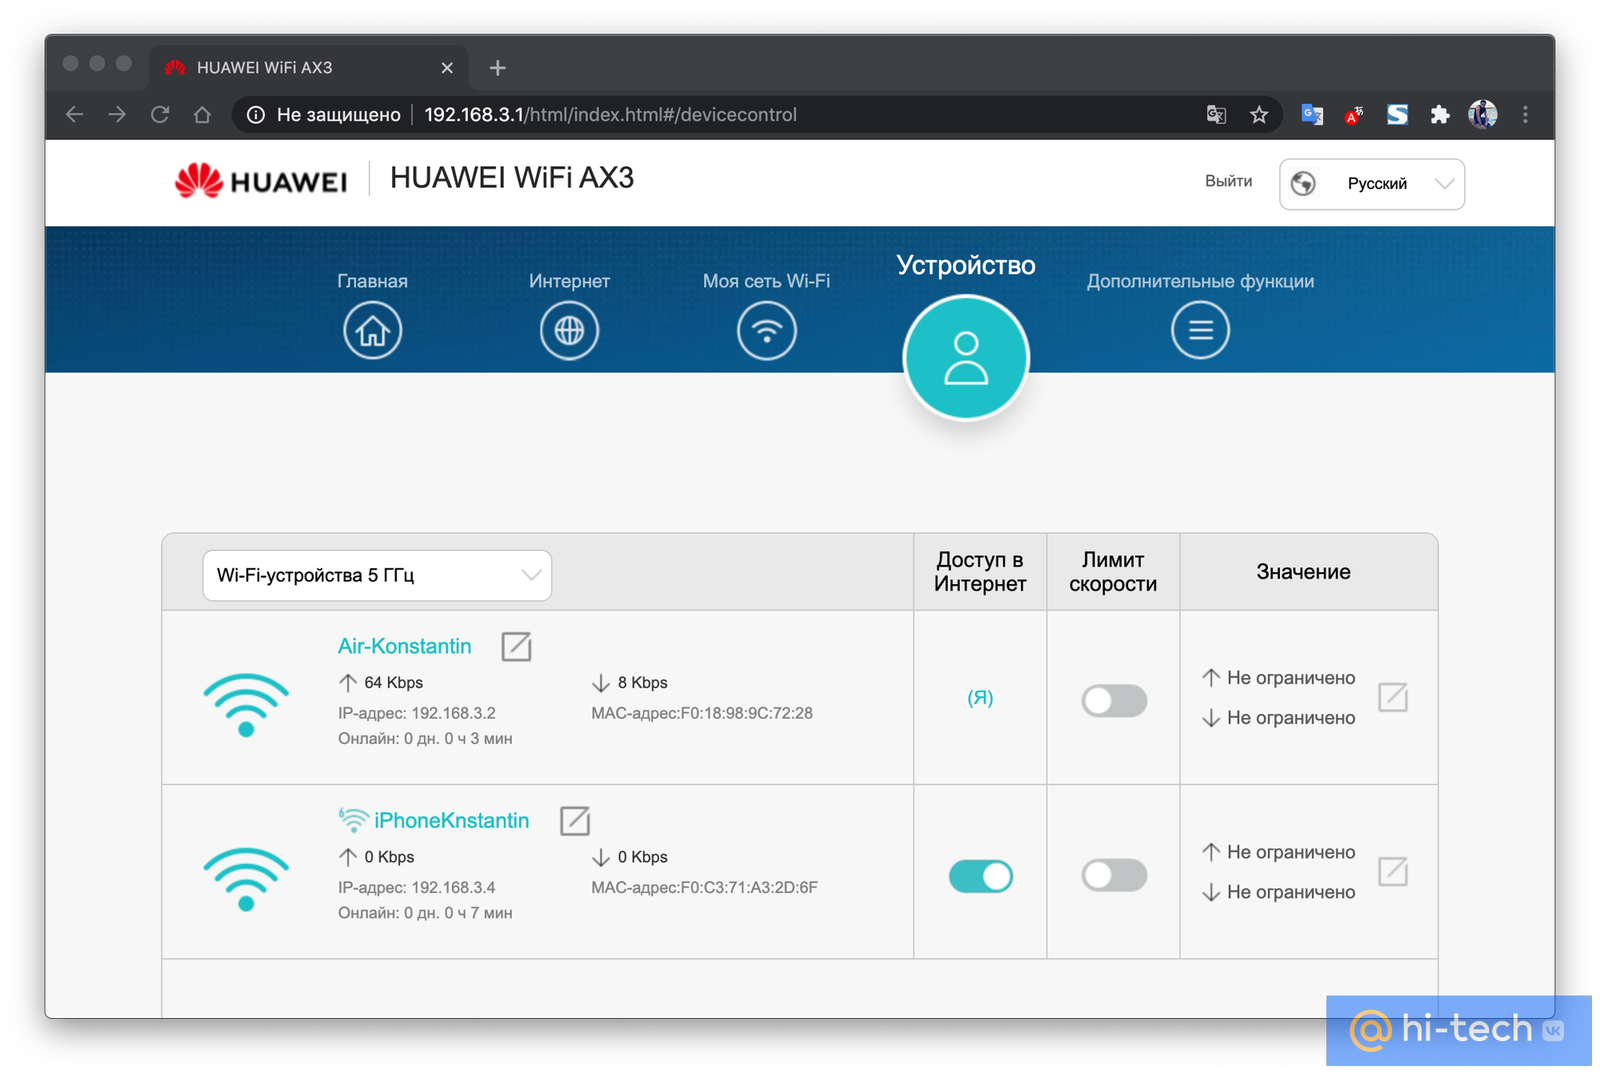Click the Huawei logo
This screenshot has width=1600, height=1074.
260,181
